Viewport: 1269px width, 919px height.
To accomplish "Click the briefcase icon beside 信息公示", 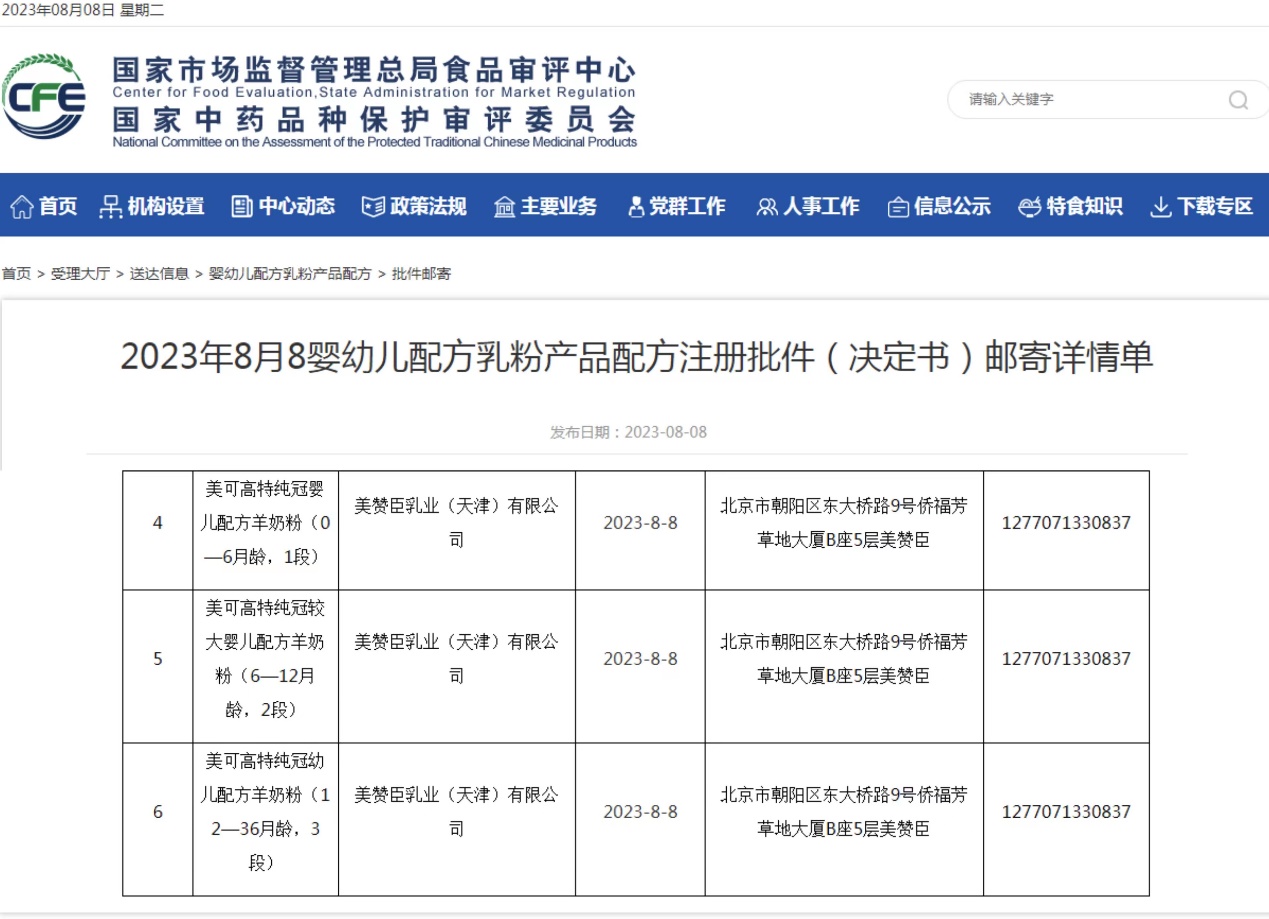I will 898,207.
